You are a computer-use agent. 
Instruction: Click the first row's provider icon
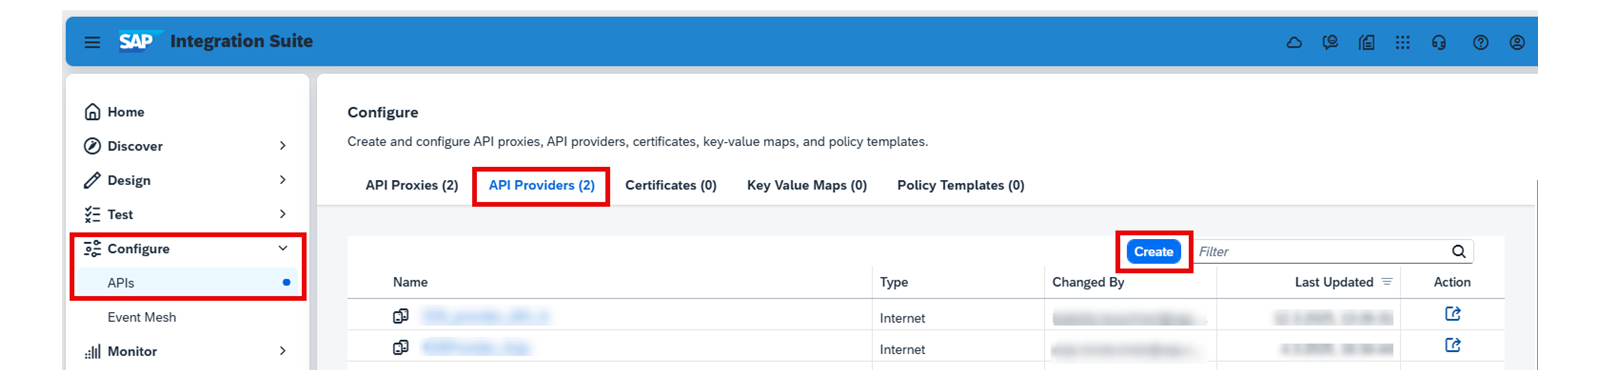coord(401,316)
